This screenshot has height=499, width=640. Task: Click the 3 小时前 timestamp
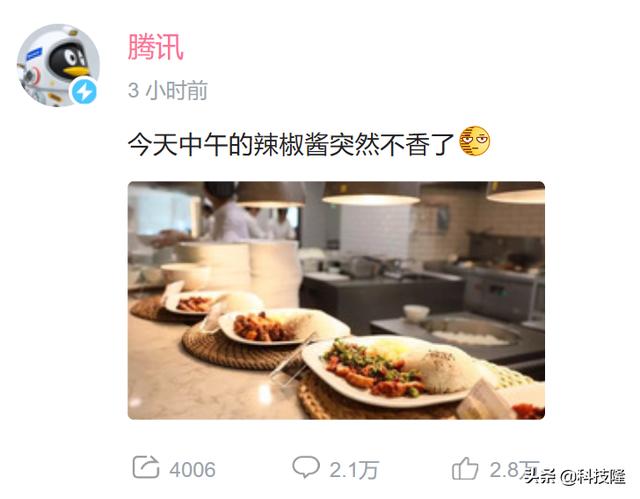point(168,90)
